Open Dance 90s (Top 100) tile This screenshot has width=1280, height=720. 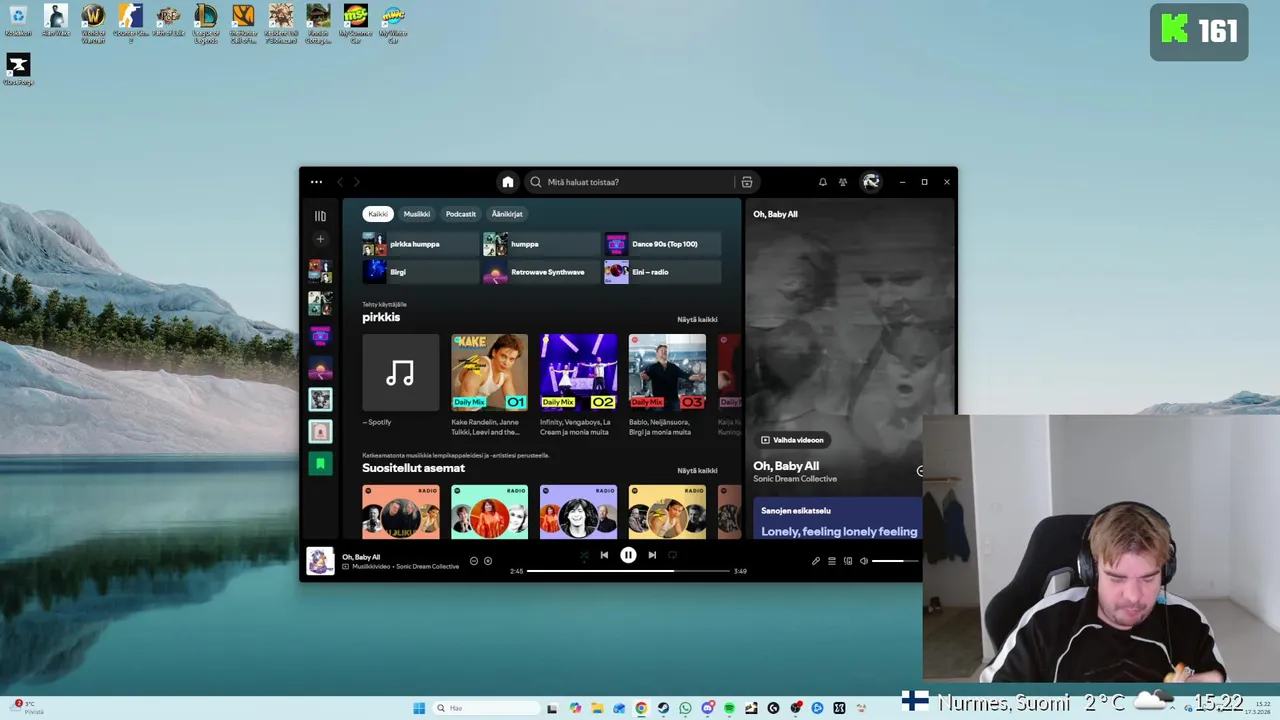click(662, 244)
